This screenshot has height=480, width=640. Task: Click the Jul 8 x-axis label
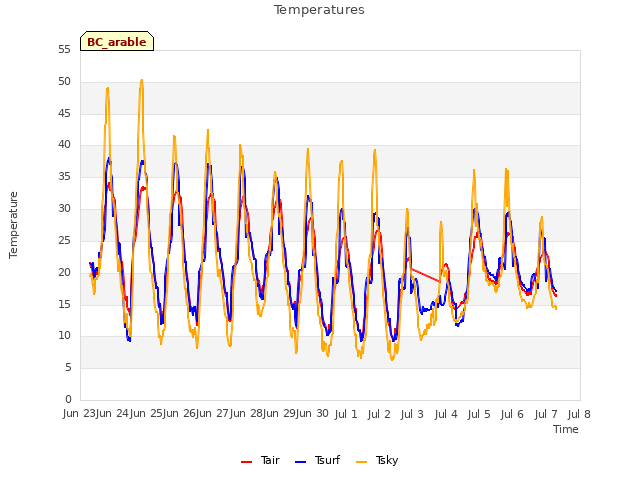pos(579,414)
